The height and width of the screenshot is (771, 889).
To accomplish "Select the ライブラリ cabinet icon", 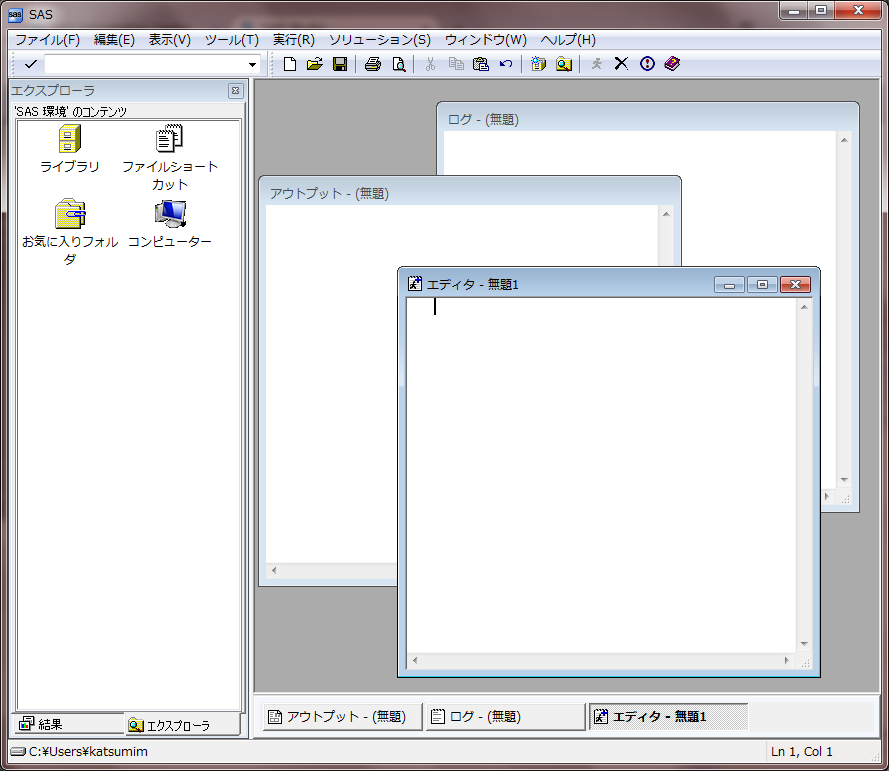I will (x=70, y=139).
